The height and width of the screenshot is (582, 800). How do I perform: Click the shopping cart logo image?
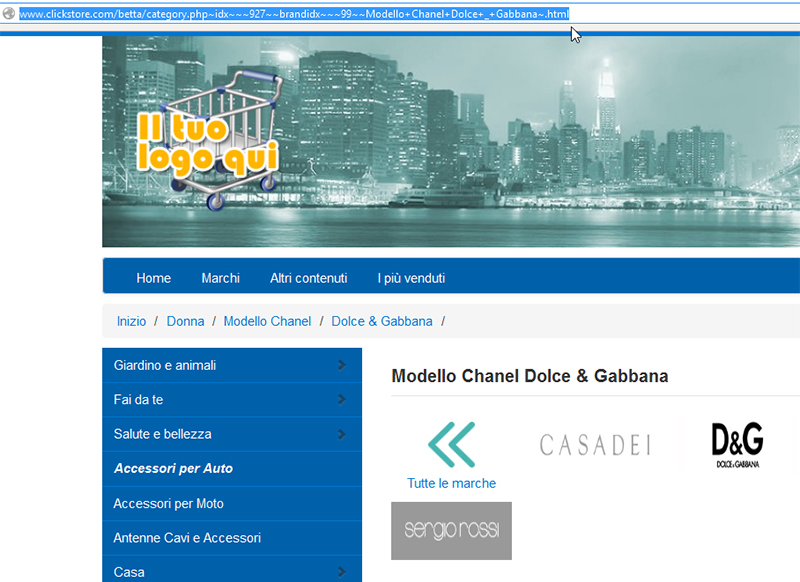tap(209, 140)
